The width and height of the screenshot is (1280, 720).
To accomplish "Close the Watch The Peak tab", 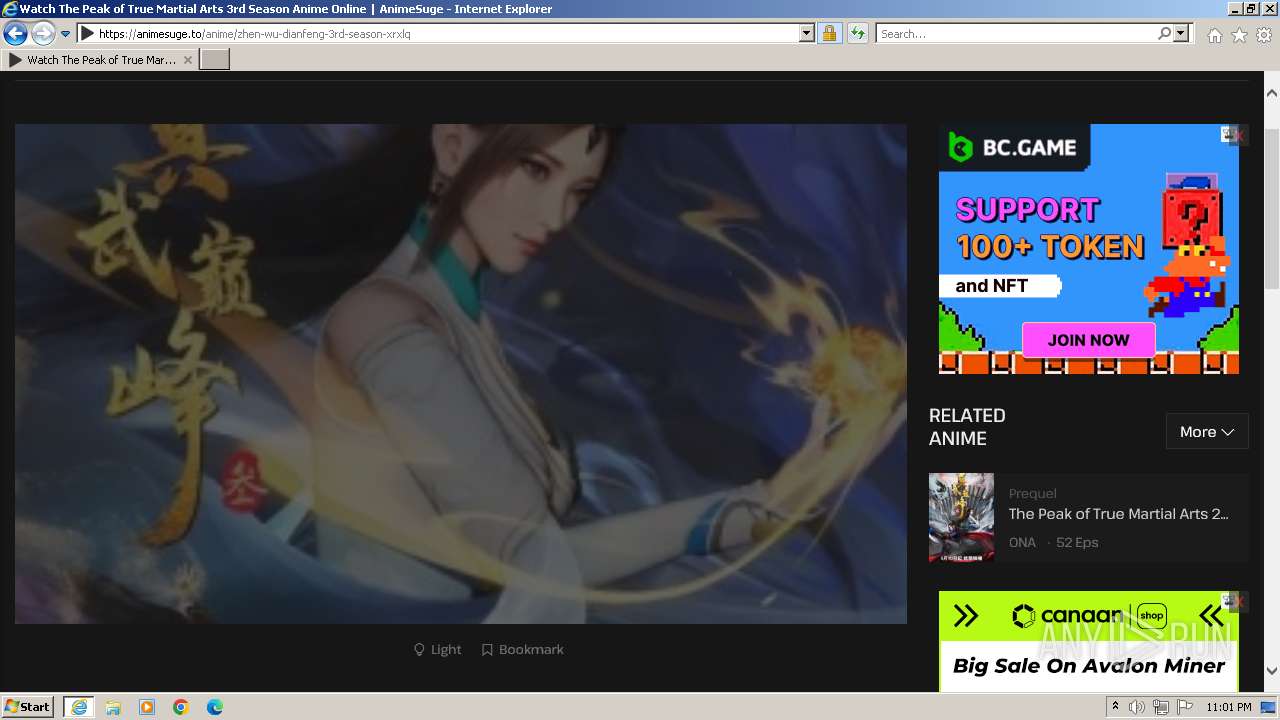I will point(188,60).
